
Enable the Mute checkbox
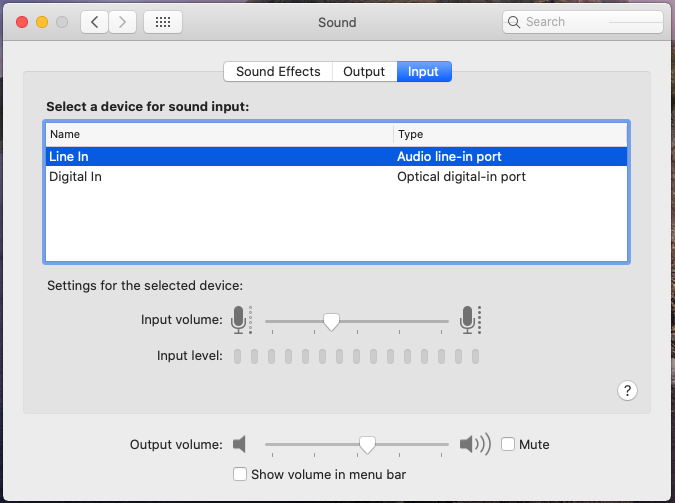(x=508, y=444)
